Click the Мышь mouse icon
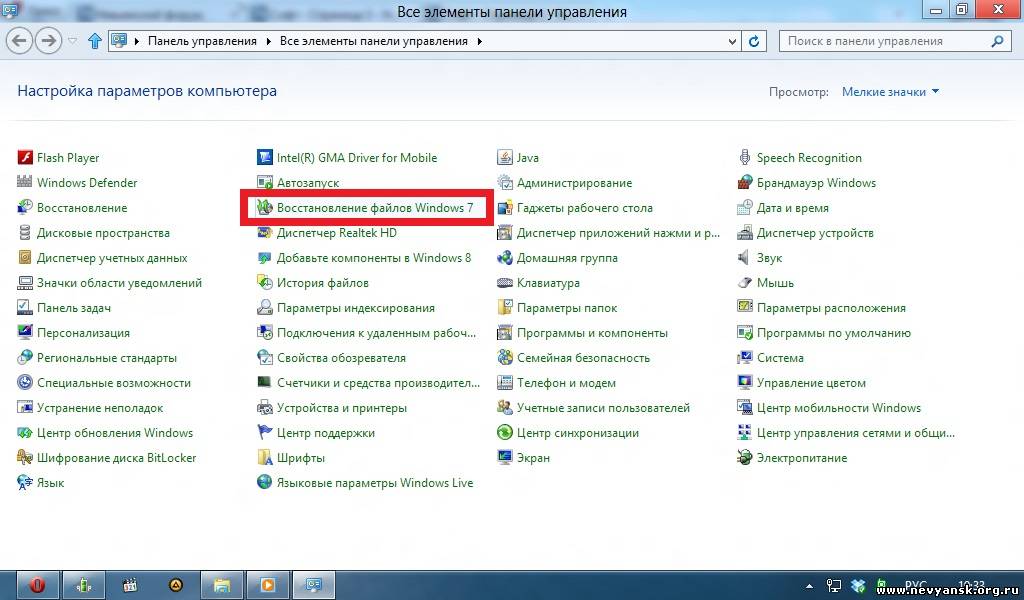1024x600 pixels. click(744, 283)
